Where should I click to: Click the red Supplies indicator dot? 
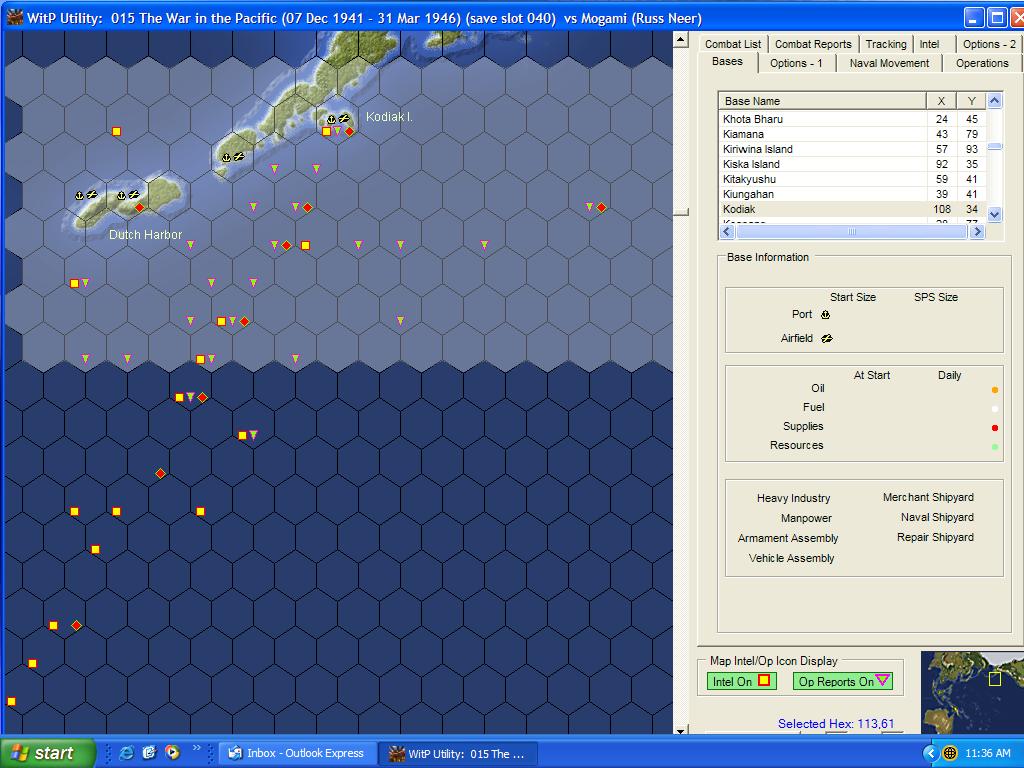coord(995,428)
